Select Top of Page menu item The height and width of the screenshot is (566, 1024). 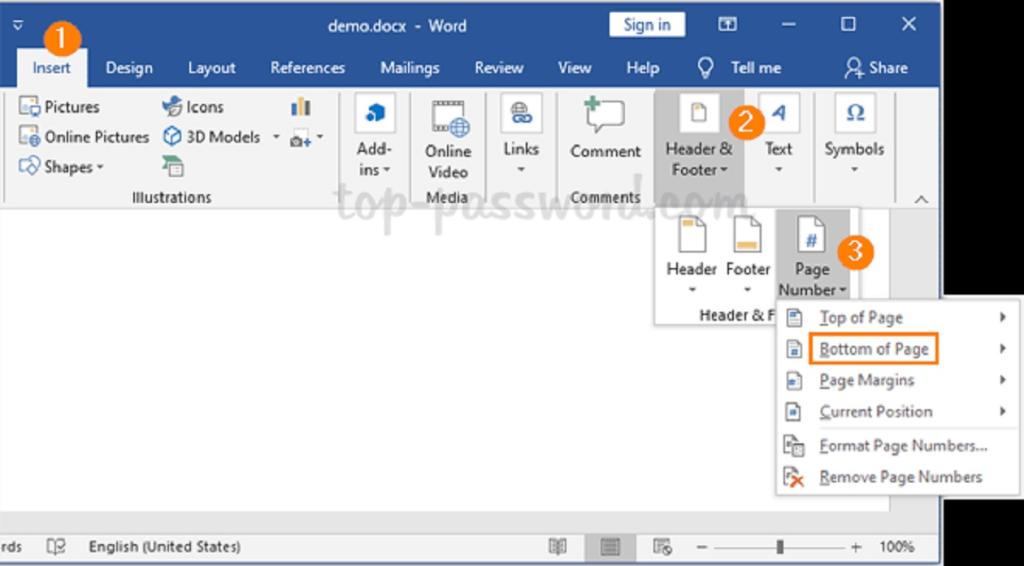point(897,318)
